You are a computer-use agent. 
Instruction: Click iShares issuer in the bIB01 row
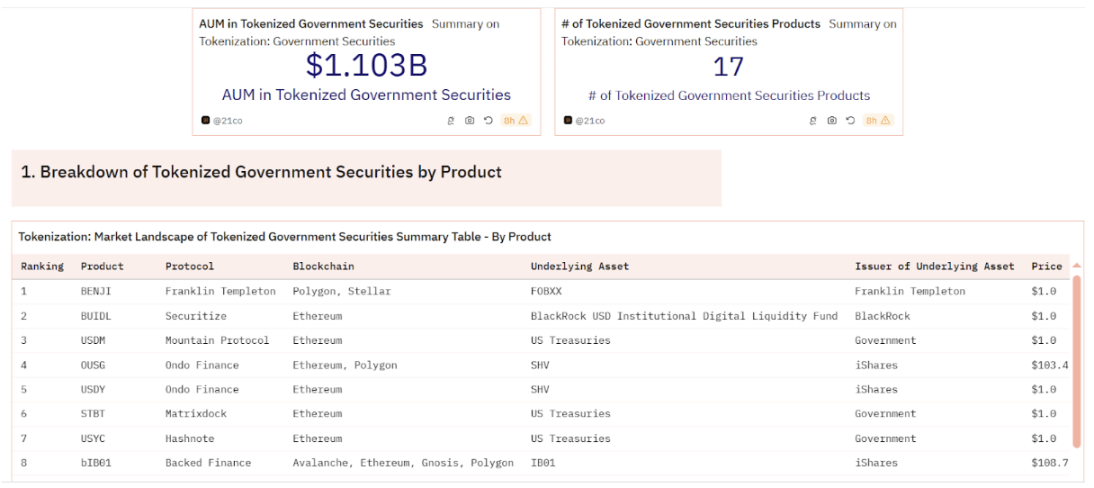[x=876, y=462]
